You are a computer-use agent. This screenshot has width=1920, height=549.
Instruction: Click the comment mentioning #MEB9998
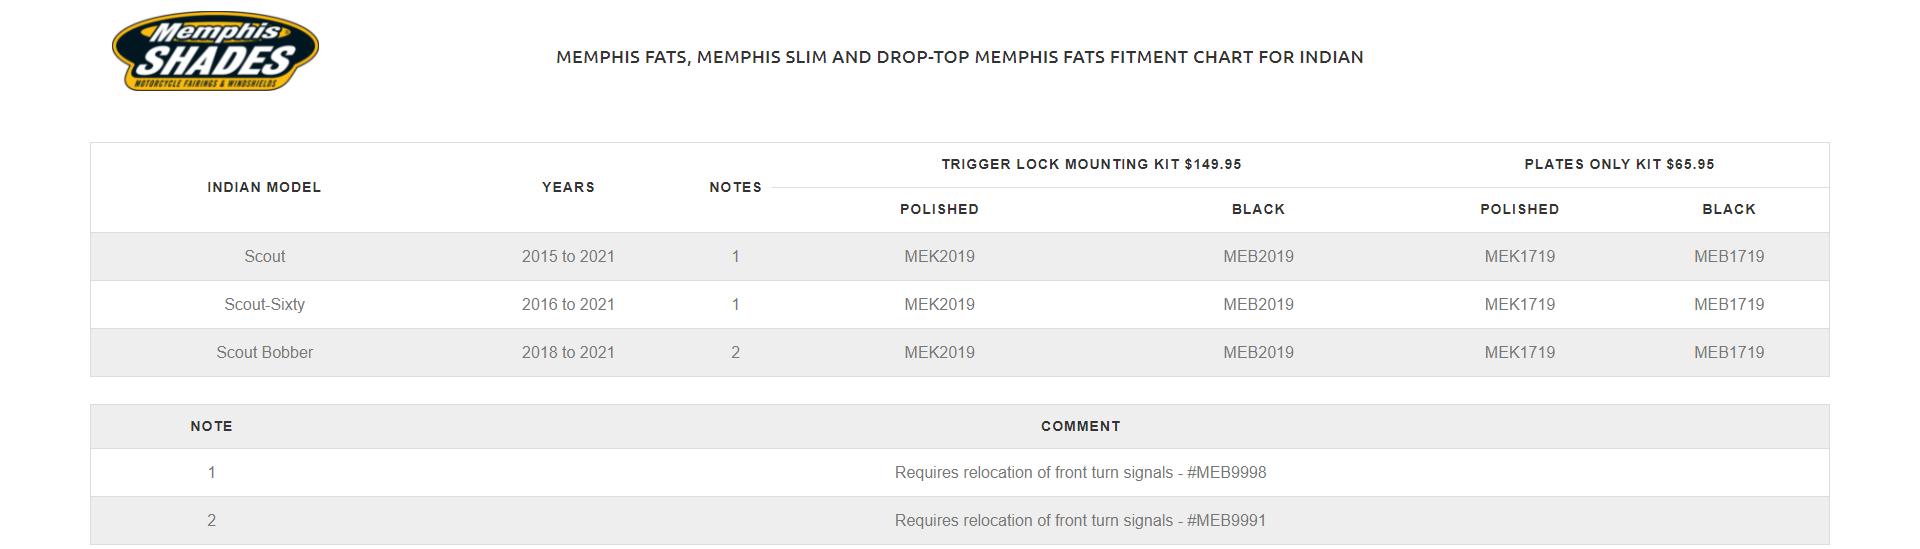click(x=1080, y=473)
